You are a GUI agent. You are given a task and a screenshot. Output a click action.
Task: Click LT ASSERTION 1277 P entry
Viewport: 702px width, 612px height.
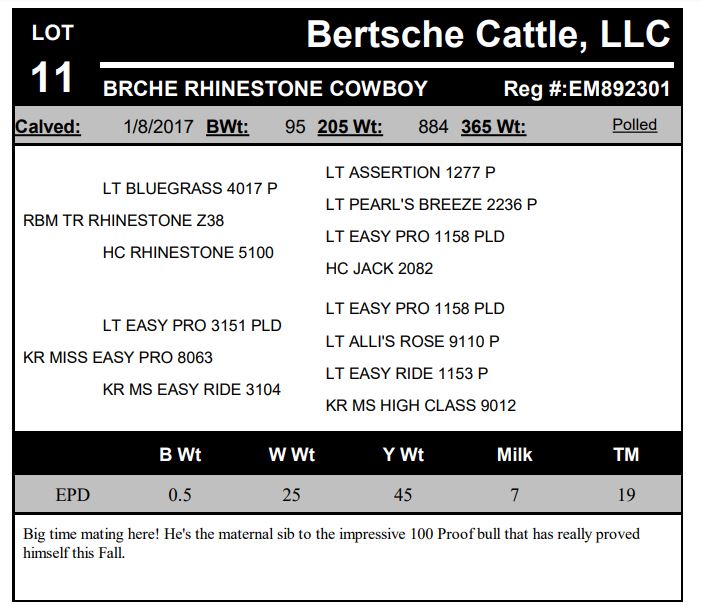pyautogui.click(x=410, y=172)
